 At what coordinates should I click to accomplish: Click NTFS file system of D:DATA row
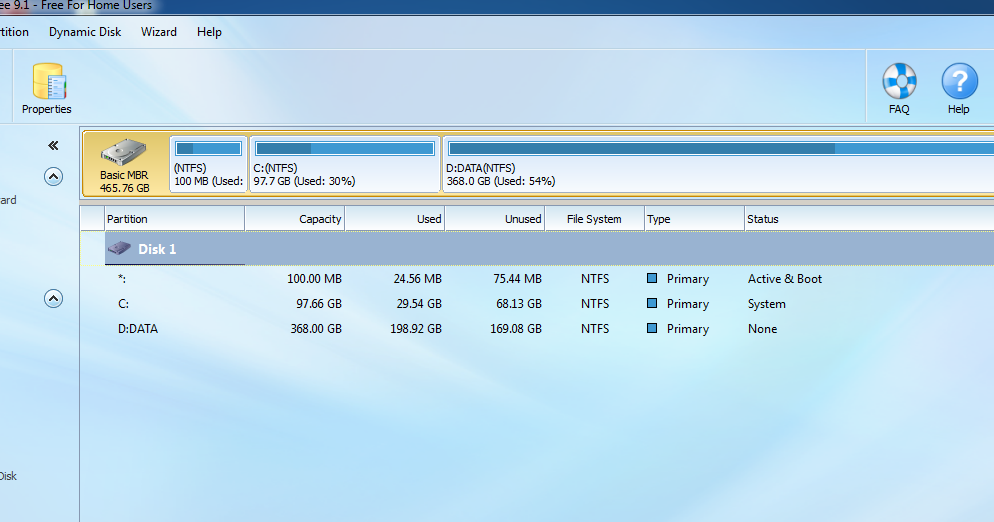click(595, 329)
